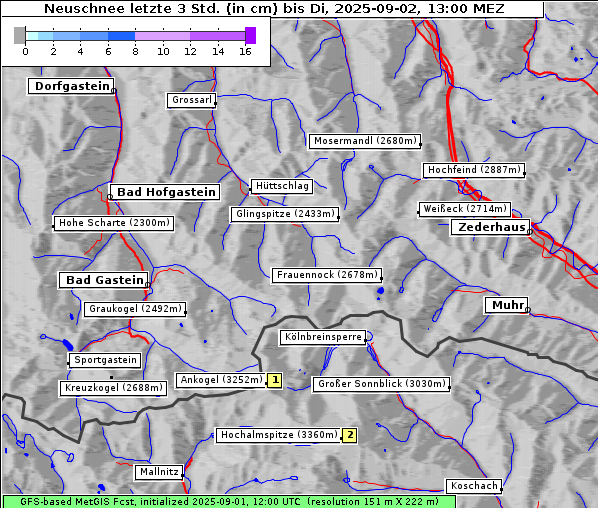
Task: Select the Kreuzkogel (2688m) label
Action: point(113,388)
